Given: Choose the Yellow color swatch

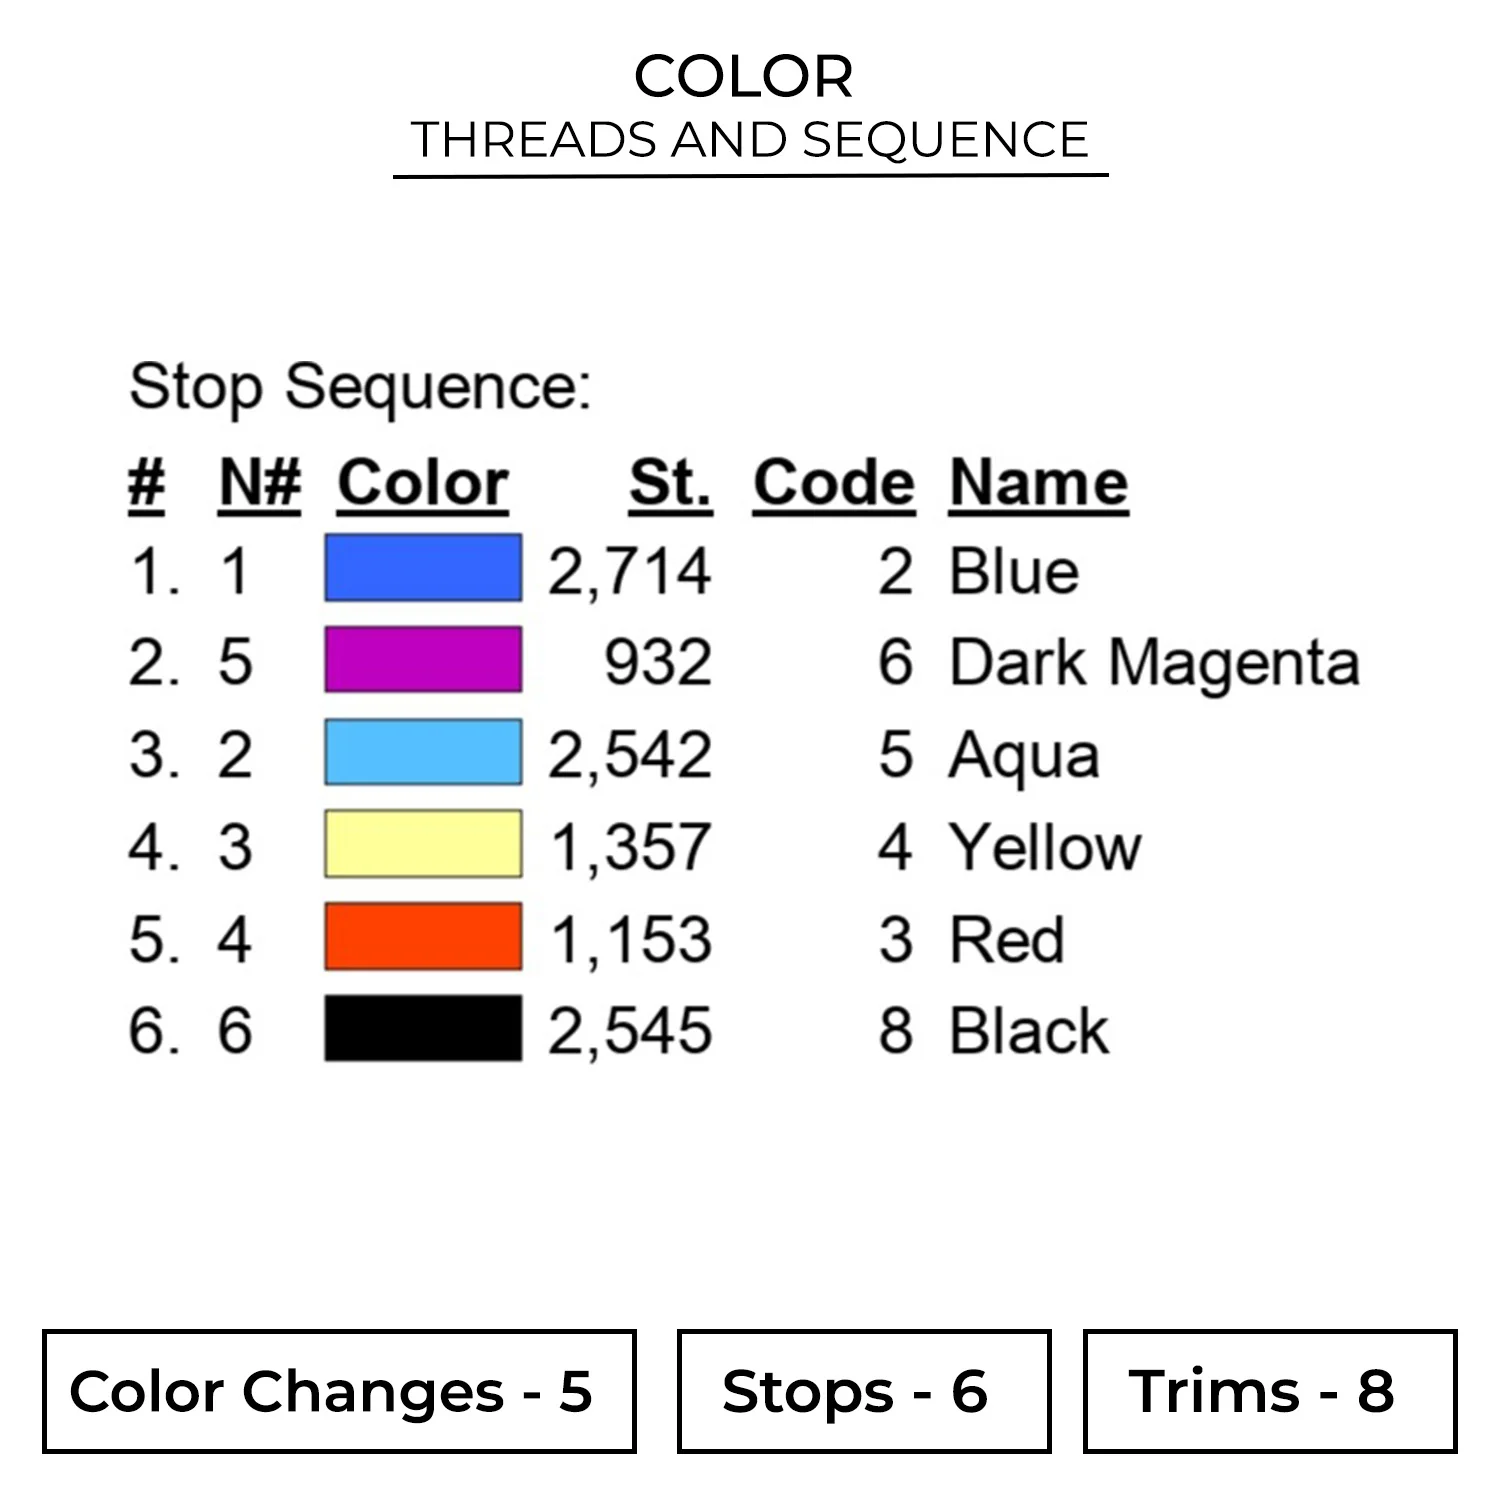Looking at the screenshot, I should (x=422, y=844).
